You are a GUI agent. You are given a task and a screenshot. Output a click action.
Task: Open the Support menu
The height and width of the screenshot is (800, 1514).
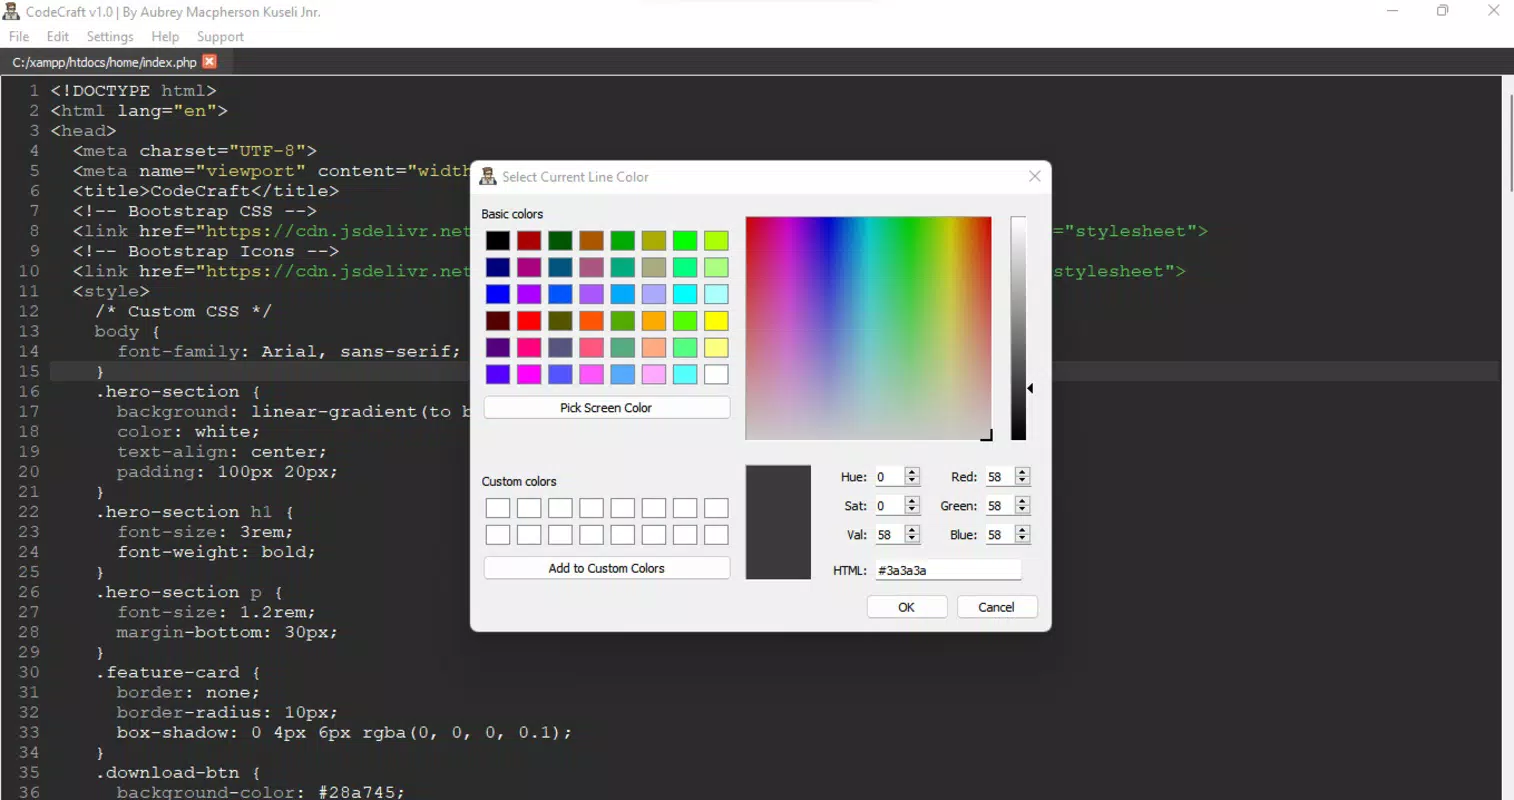[x=220, y=37]
